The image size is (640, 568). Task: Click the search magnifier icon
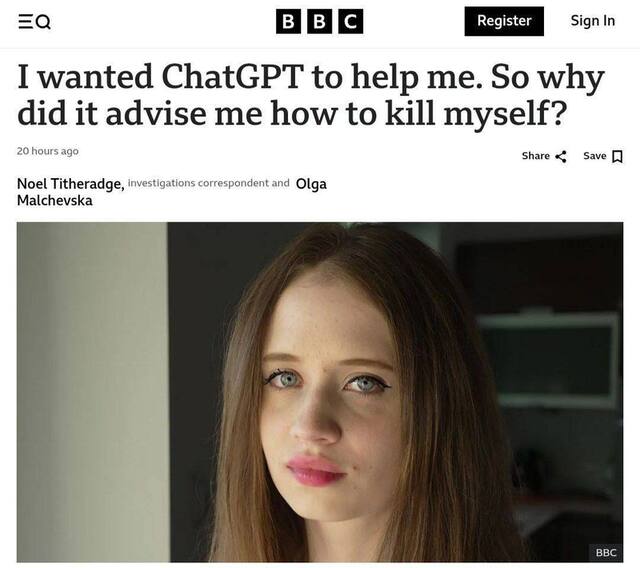click(x=43, y=22)
